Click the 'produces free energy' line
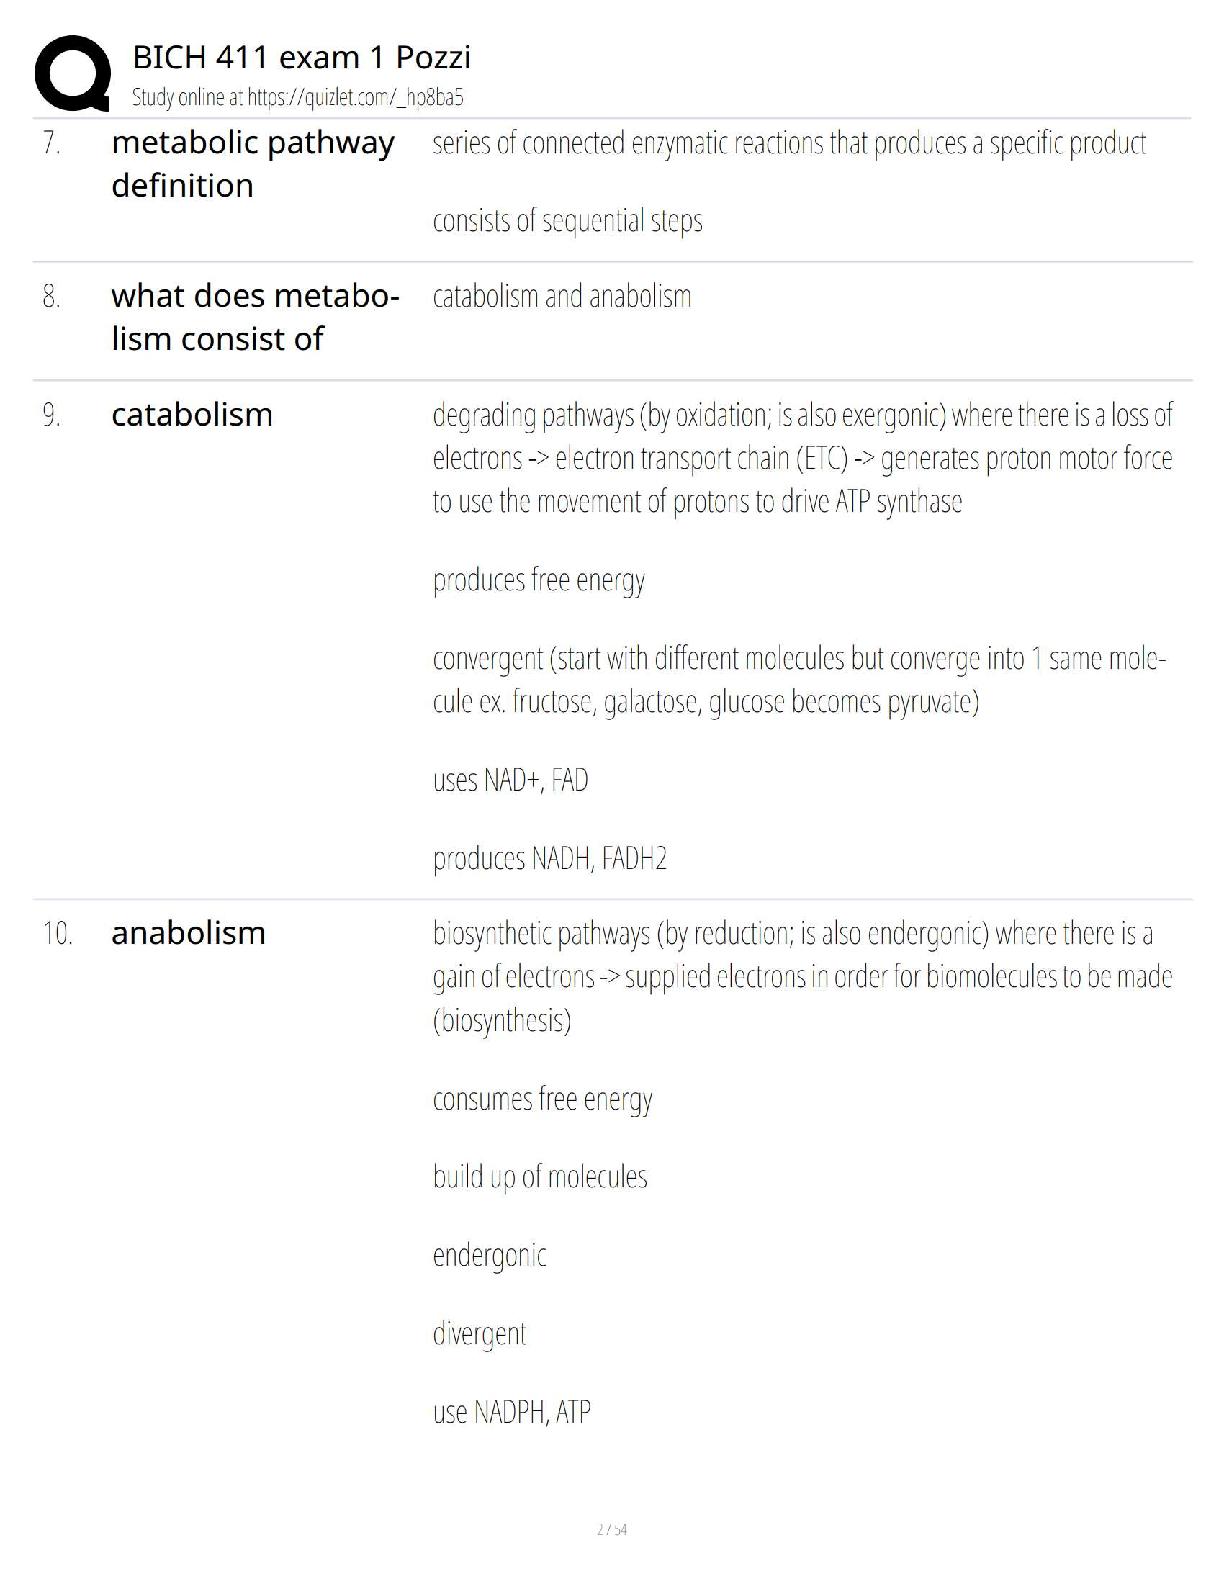The image size is (1224, 1584). coord(539,581)
